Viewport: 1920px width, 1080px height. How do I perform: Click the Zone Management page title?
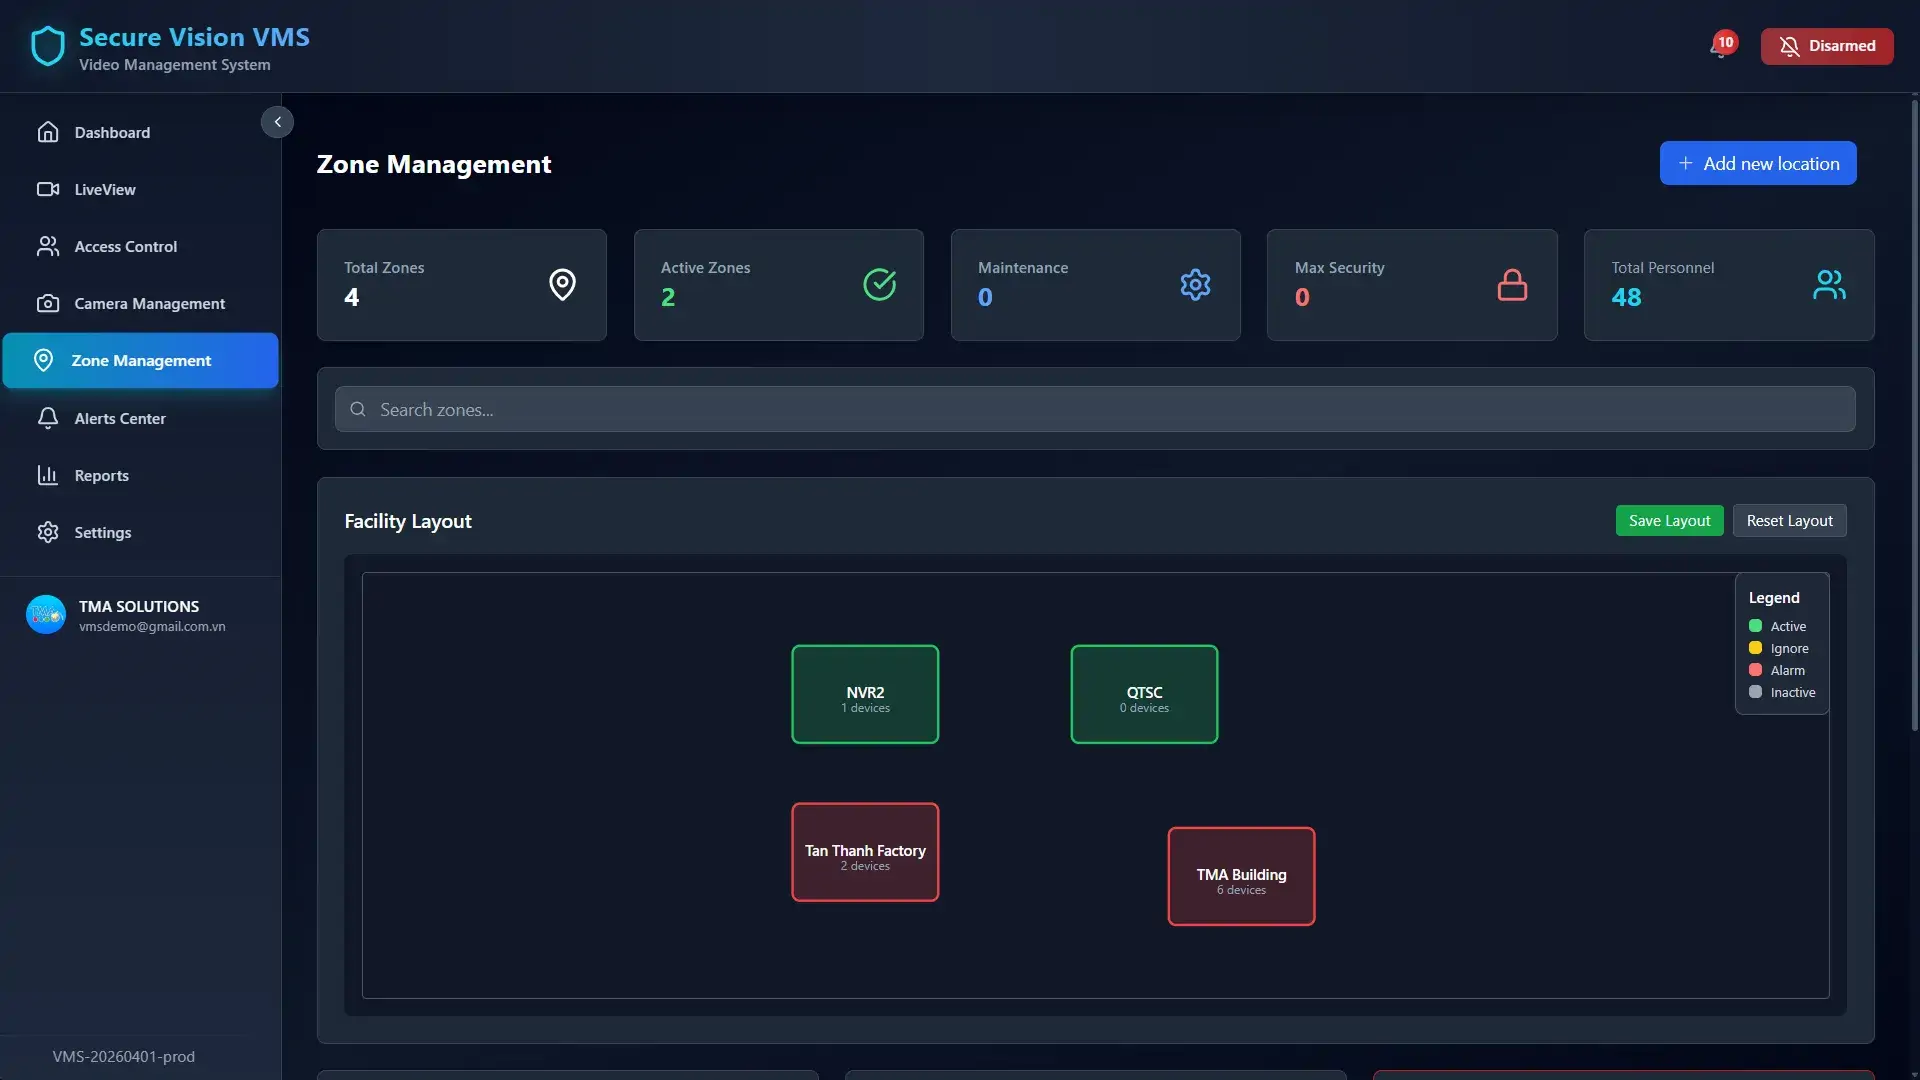[434, 164]
